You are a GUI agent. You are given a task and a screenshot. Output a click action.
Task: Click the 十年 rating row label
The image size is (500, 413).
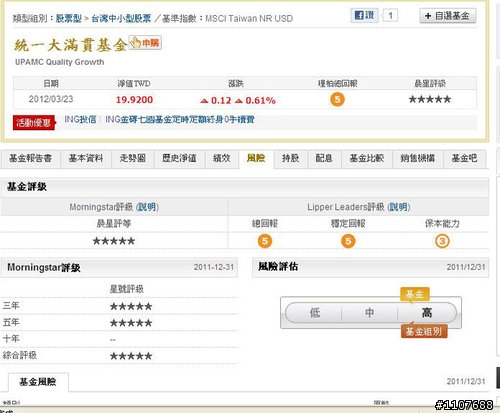tap(11, 339)
